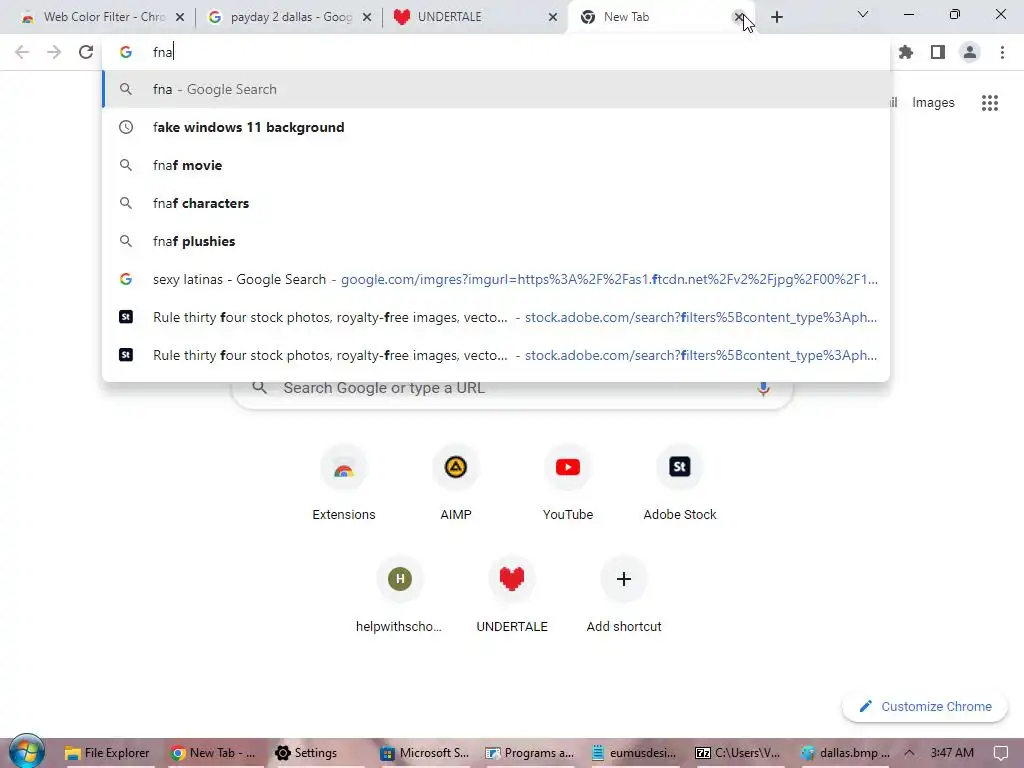Open the C:\Users 7-Zip taskbar item

pos(738,753)
